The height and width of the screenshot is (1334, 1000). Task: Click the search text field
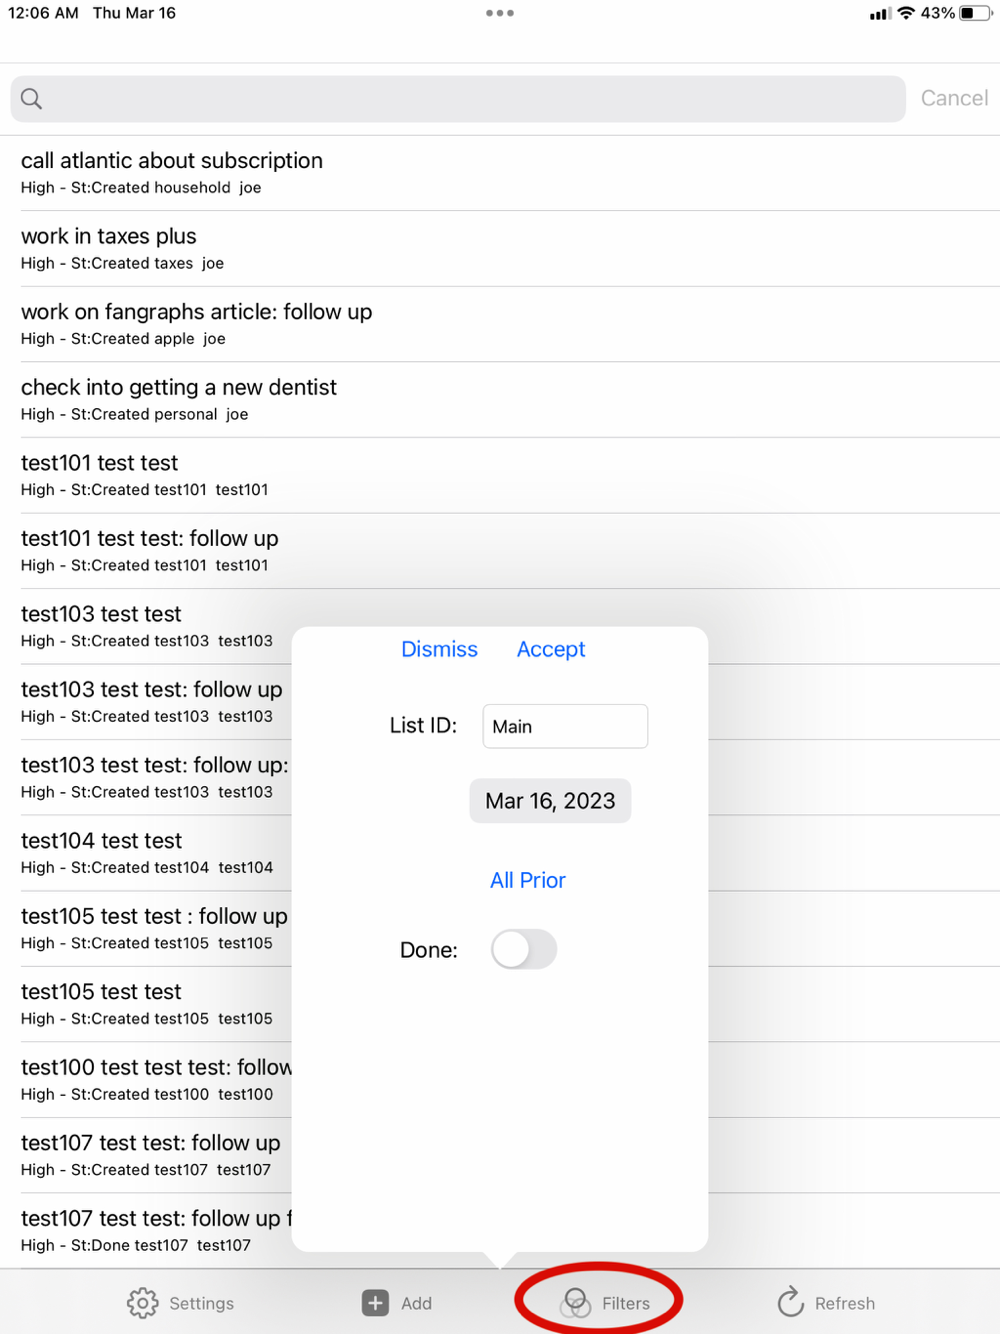point(458,99)
